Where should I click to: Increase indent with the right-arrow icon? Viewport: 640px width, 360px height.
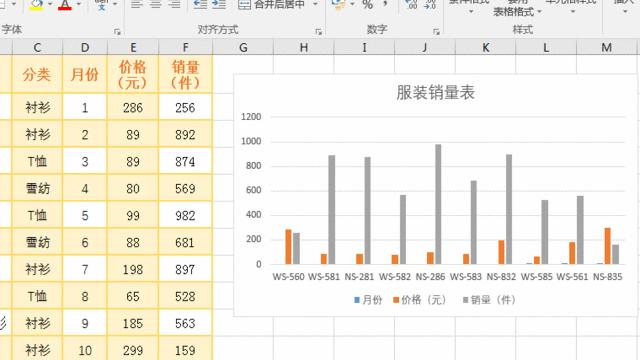click(219, 4)
